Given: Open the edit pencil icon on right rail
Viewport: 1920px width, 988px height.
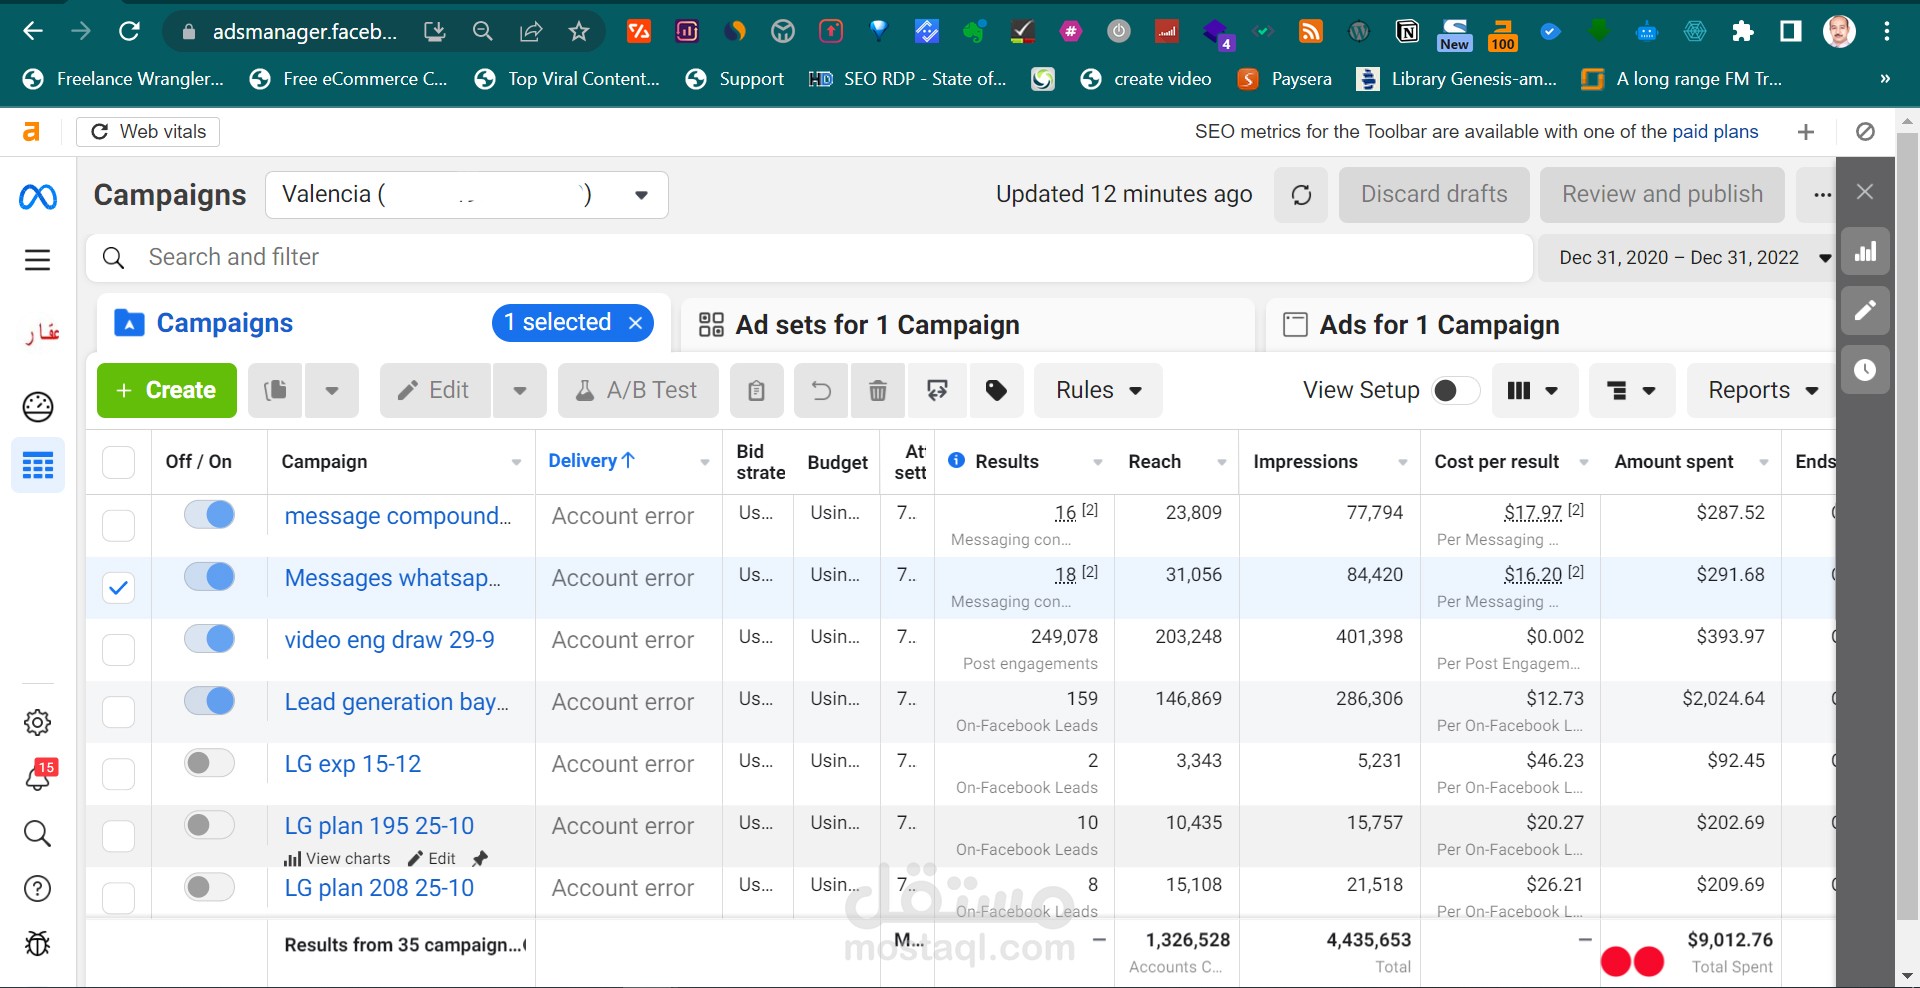Looking at the screenshot, I should pos(1865,311).
